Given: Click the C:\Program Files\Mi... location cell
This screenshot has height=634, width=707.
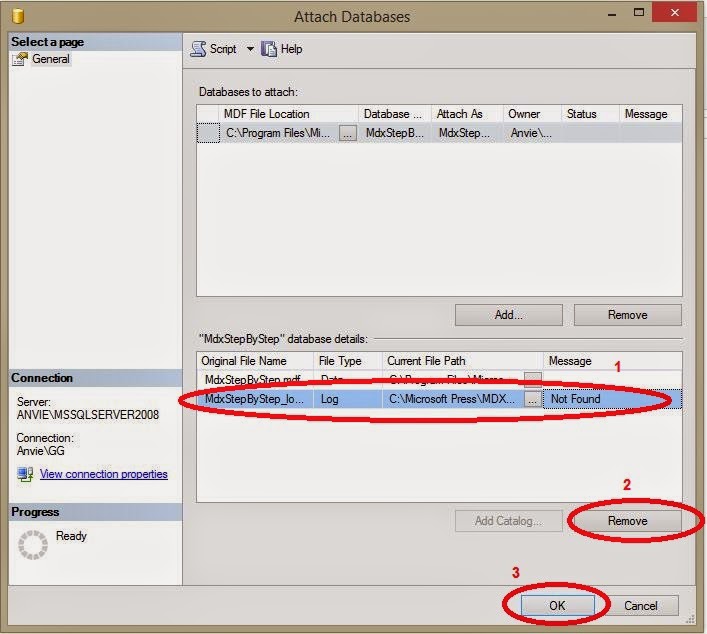Looking at the screenshot, I should coord(280,133).
